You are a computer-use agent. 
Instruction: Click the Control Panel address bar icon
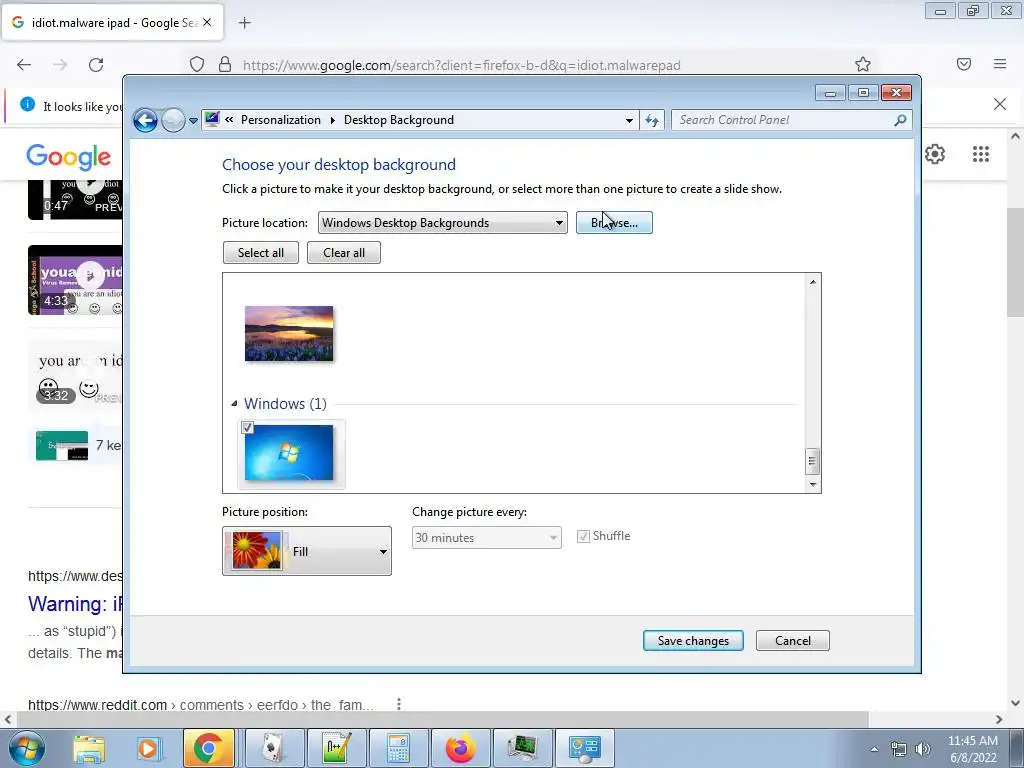click(x=212, y=120)
